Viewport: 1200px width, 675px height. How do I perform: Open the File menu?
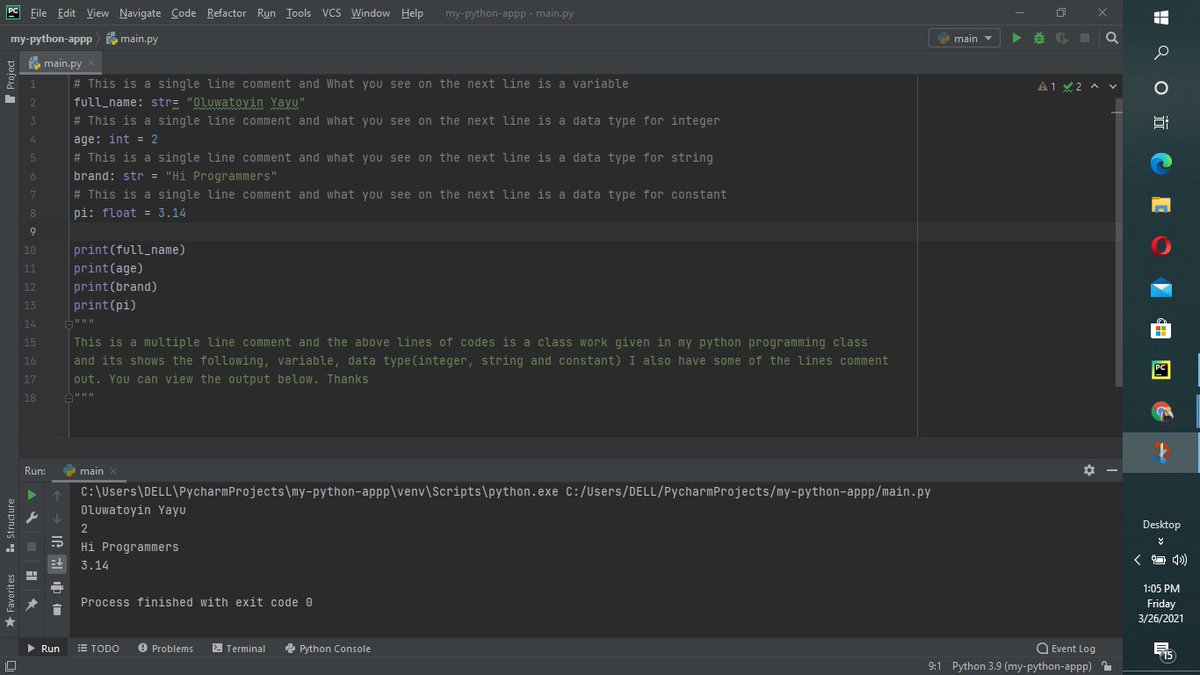click(x=38, y=13)
